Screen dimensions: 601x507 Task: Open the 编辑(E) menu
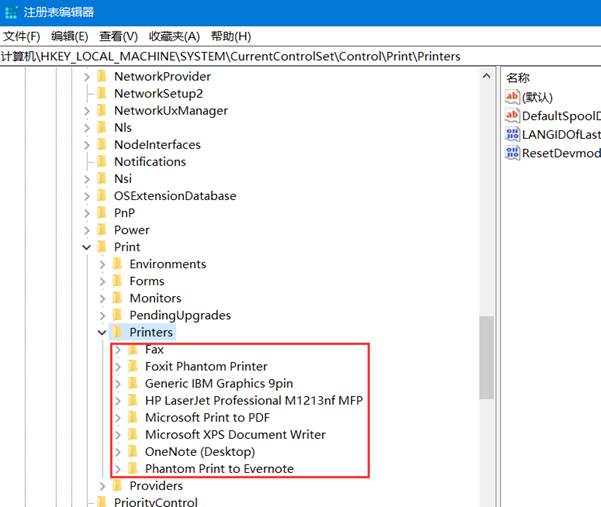70,36
